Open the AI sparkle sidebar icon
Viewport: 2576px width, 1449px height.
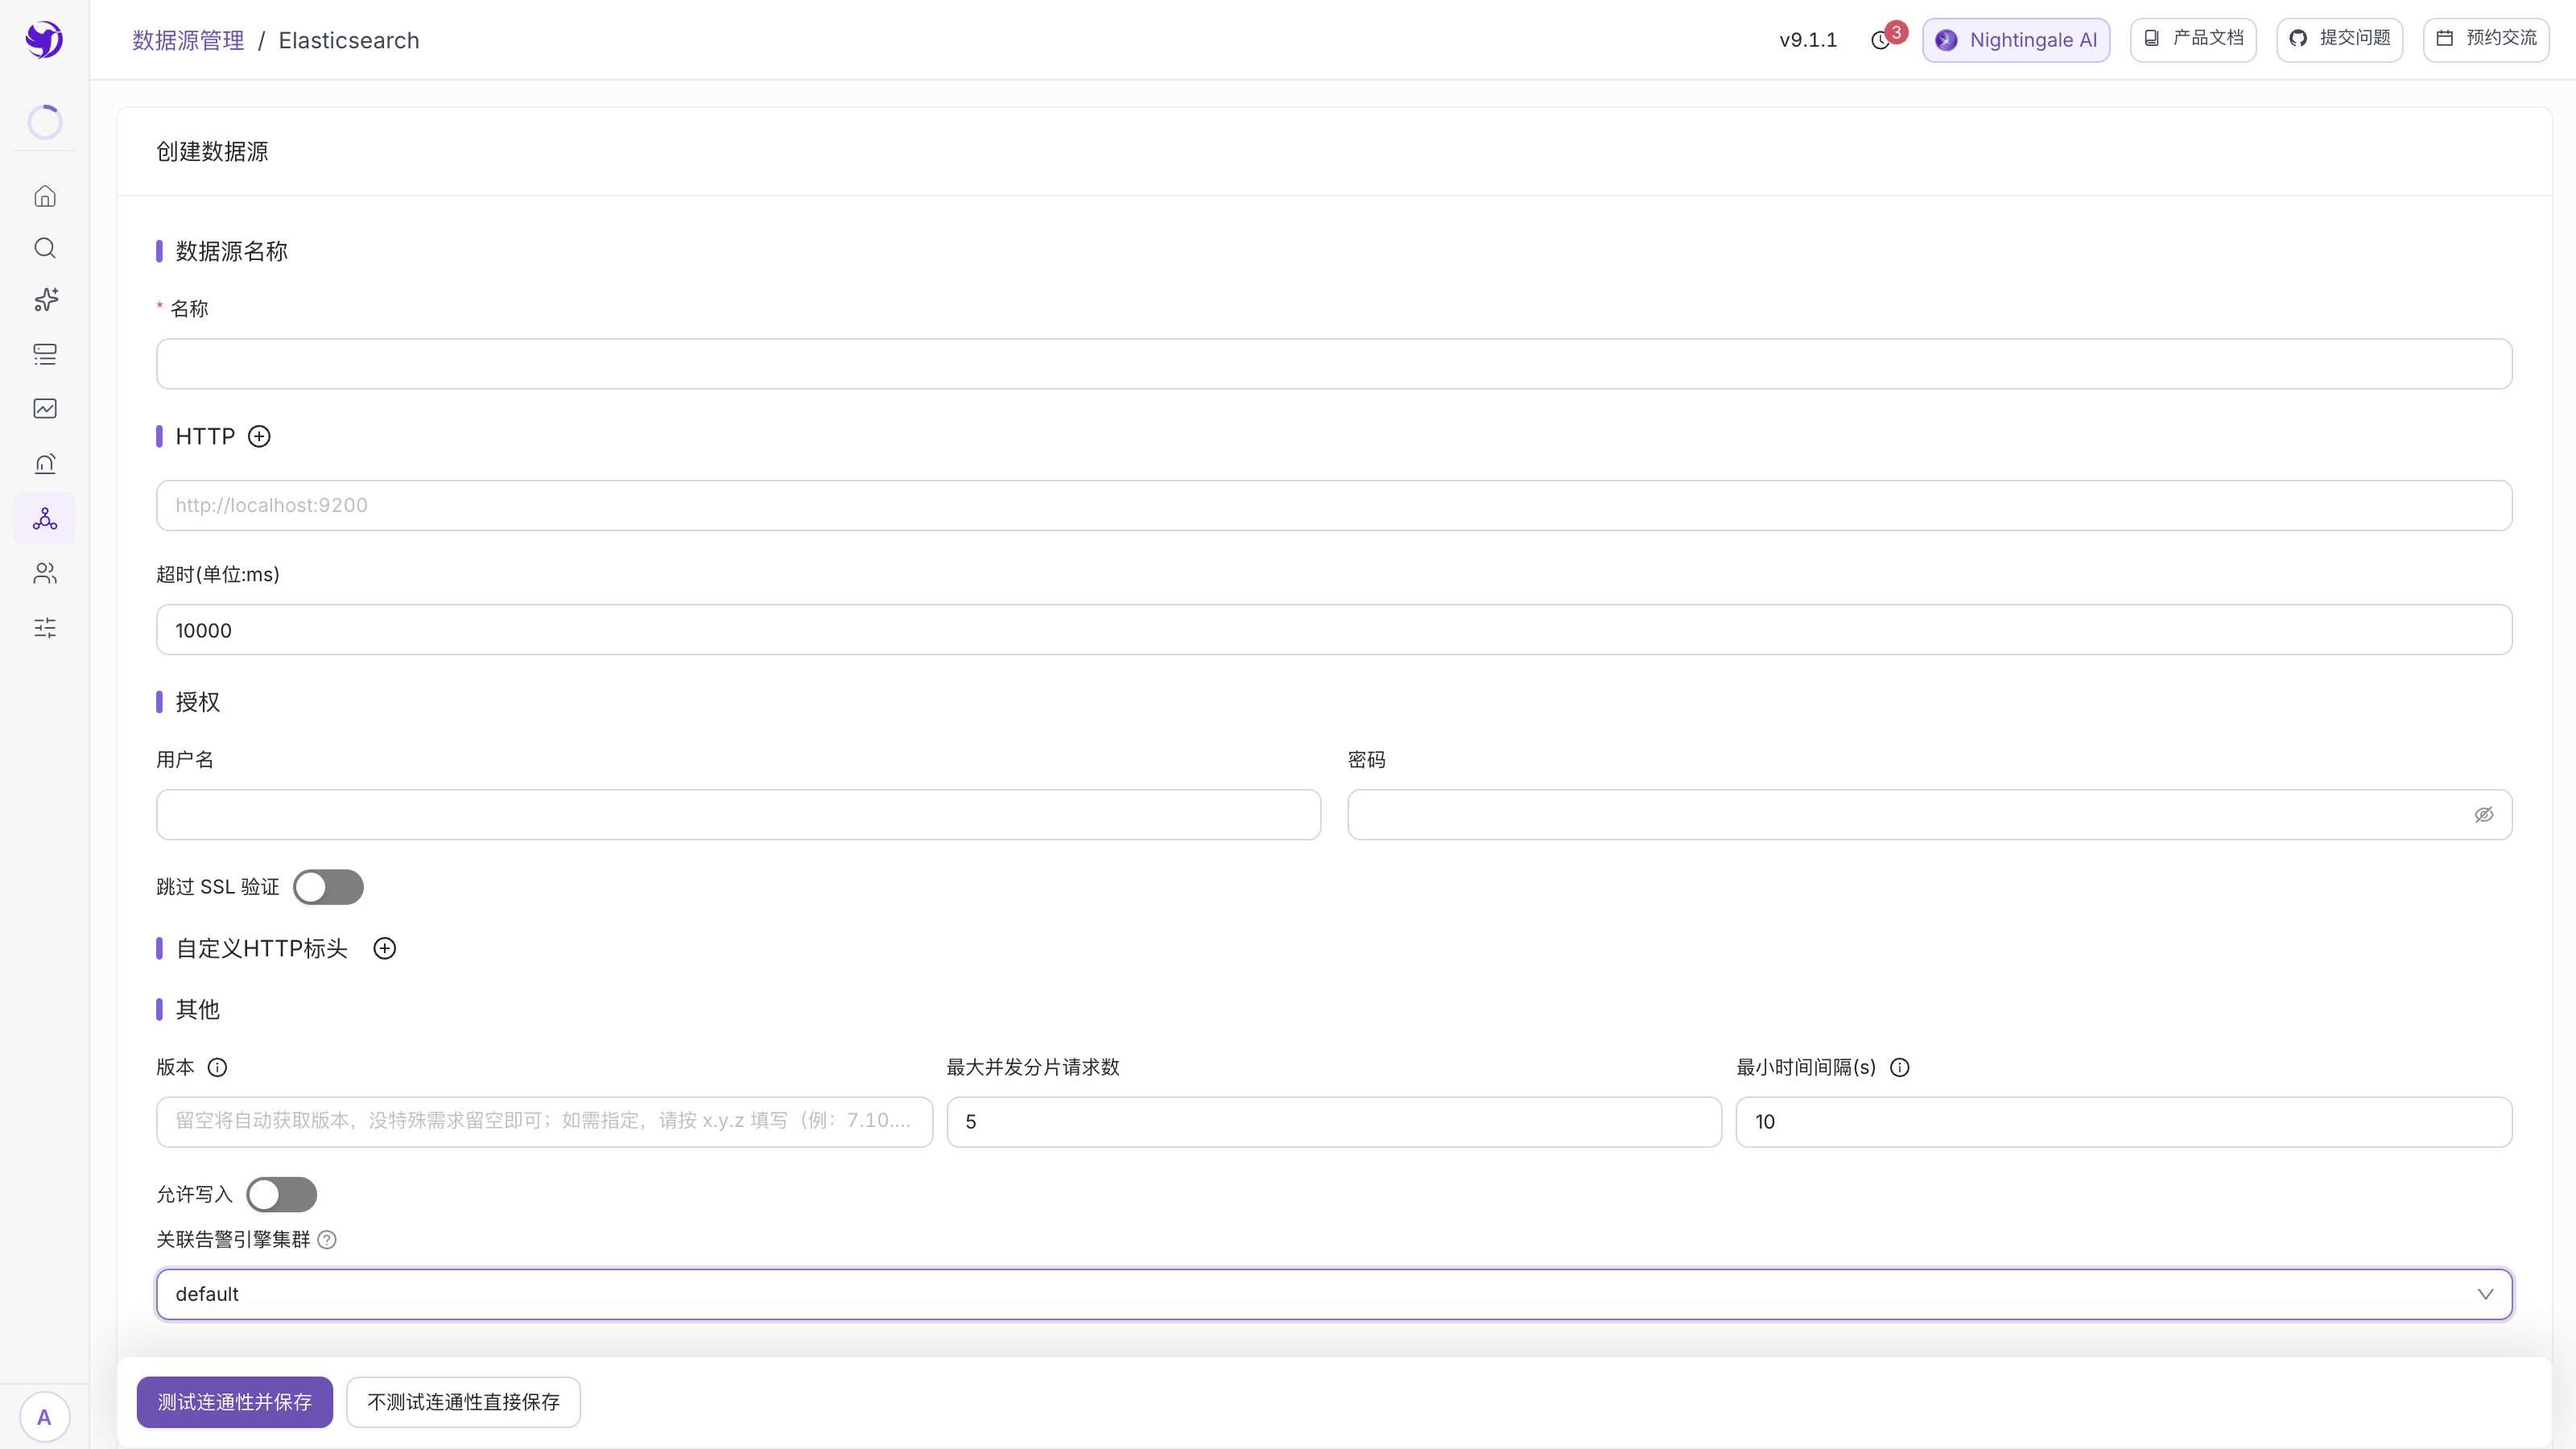pyautogui.click(x=46, y=300)
